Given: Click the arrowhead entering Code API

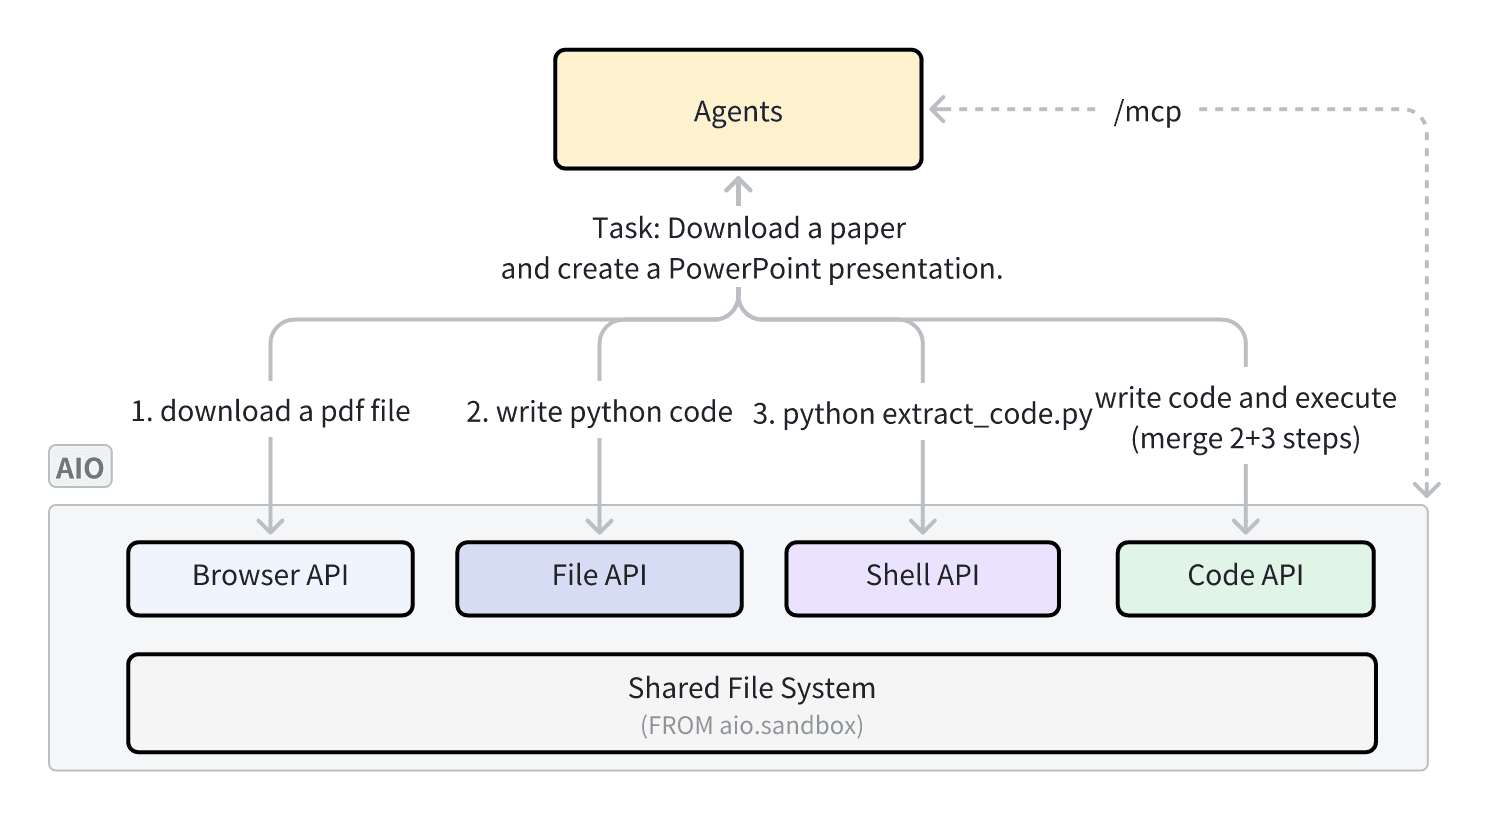Looking at the screenshot, I should click(x=1245, y=525).
